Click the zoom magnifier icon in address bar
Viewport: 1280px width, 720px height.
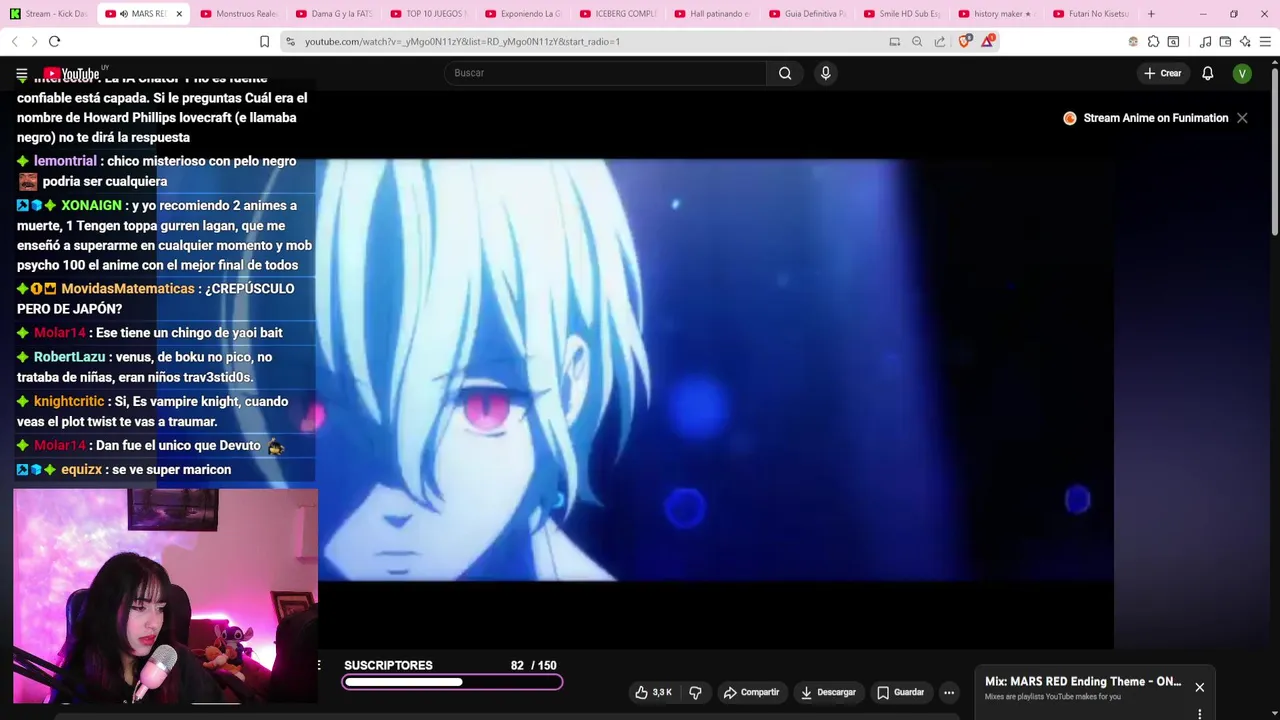coord(917,41)
